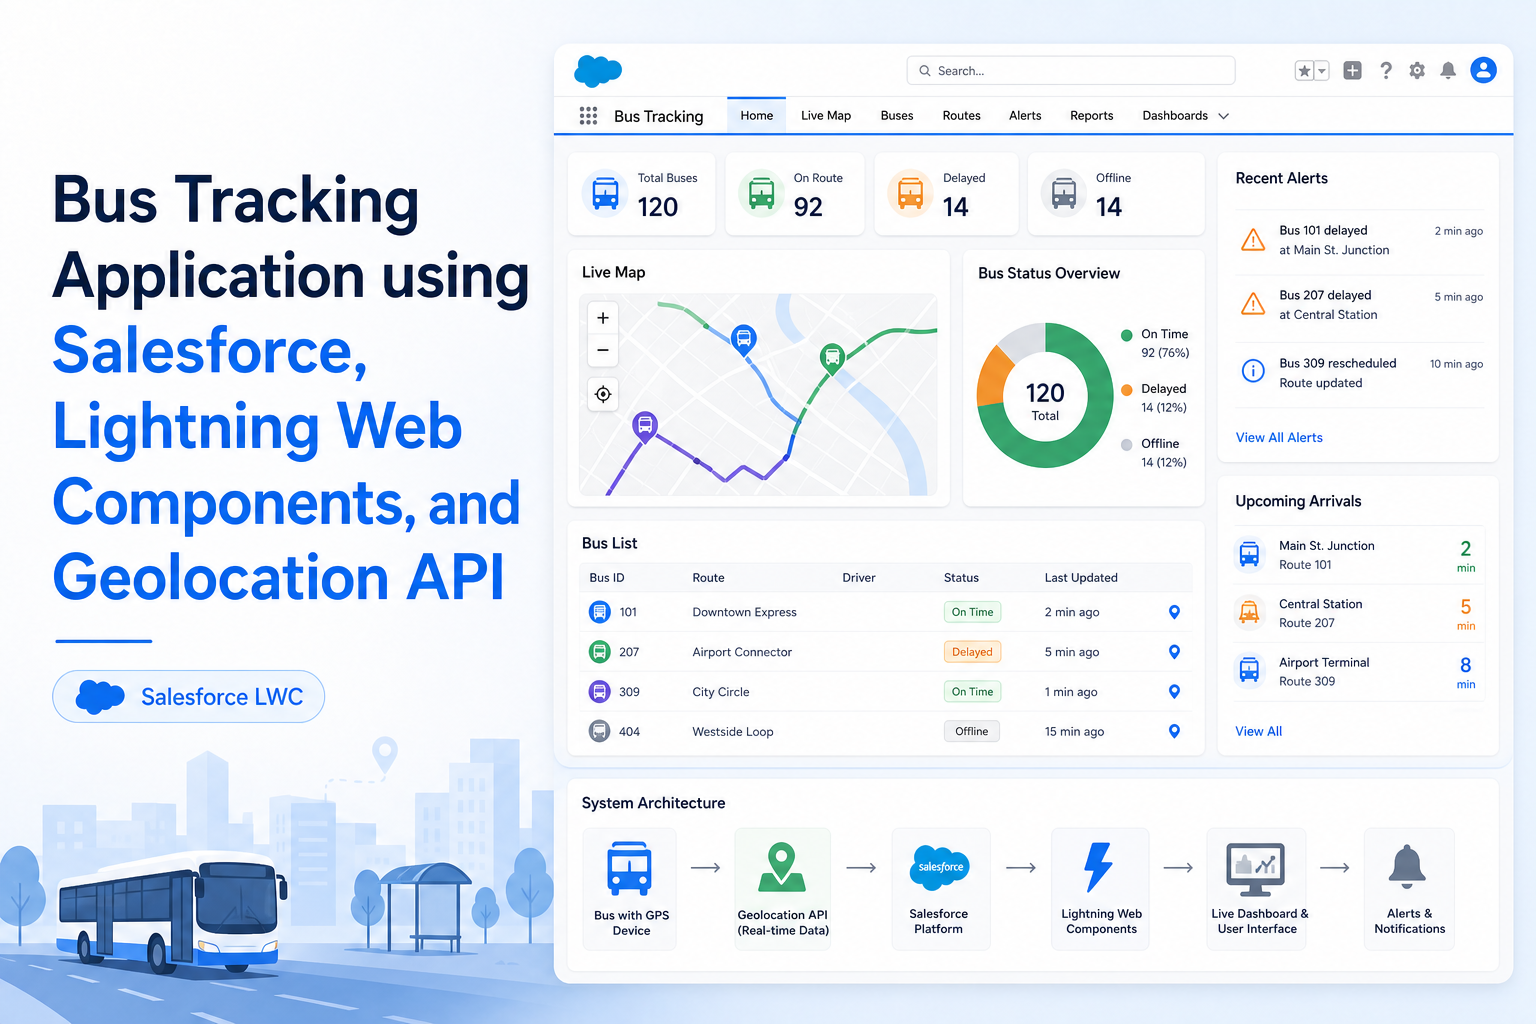Click the On Route green bus icon

tap(761, 193)
